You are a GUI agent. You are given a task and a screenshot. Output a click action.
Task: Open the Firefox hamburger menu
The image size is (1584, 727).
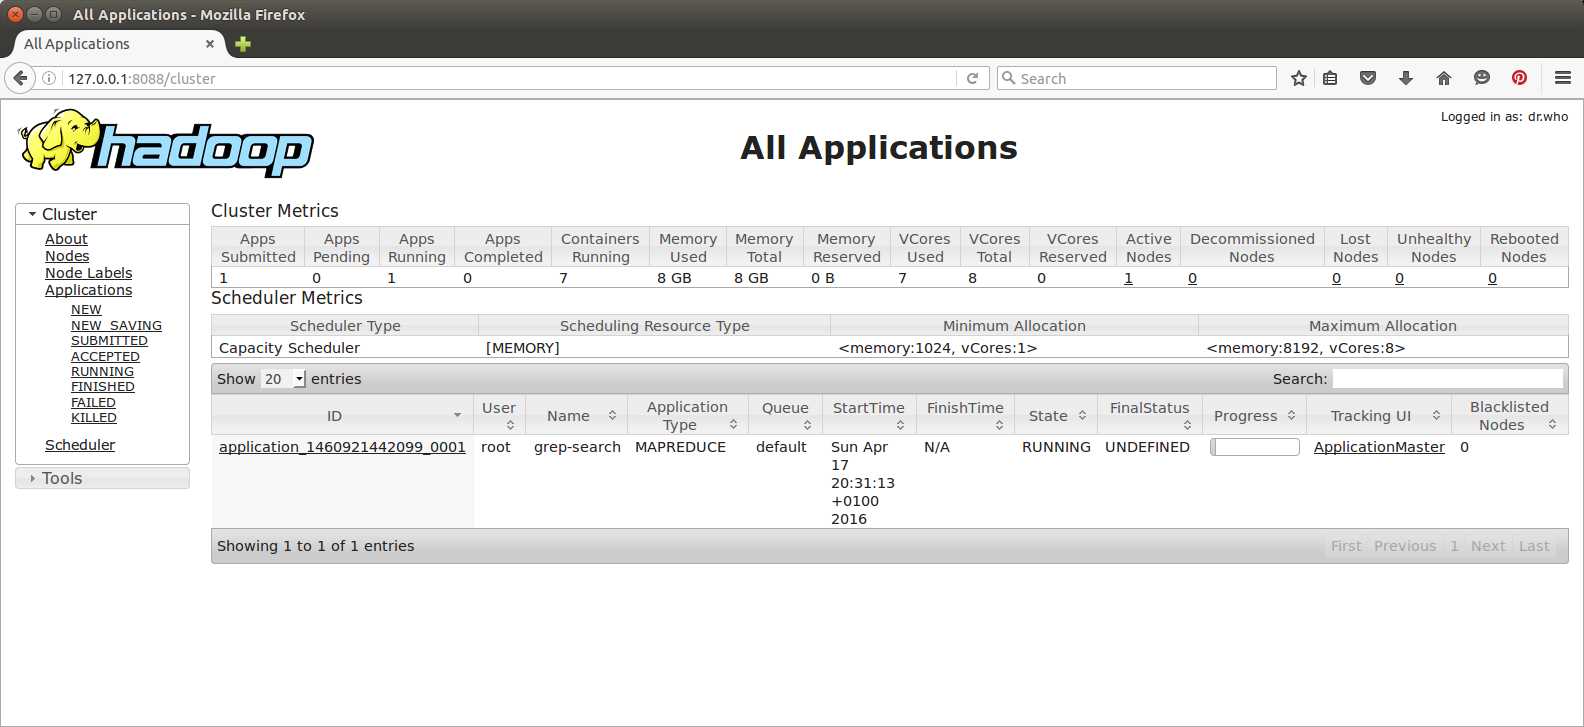[1563, 78]
